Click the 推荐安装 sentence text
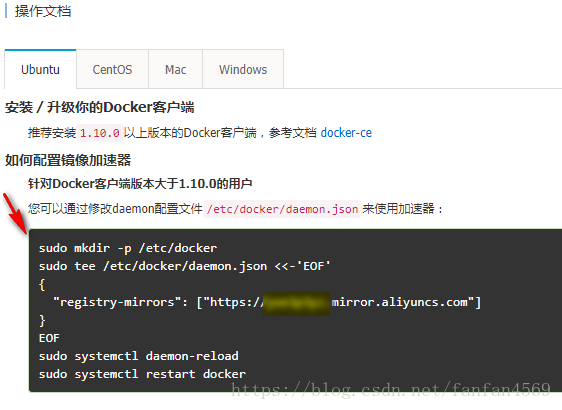This screenshot has height=410, width=562. coord(200,133)
